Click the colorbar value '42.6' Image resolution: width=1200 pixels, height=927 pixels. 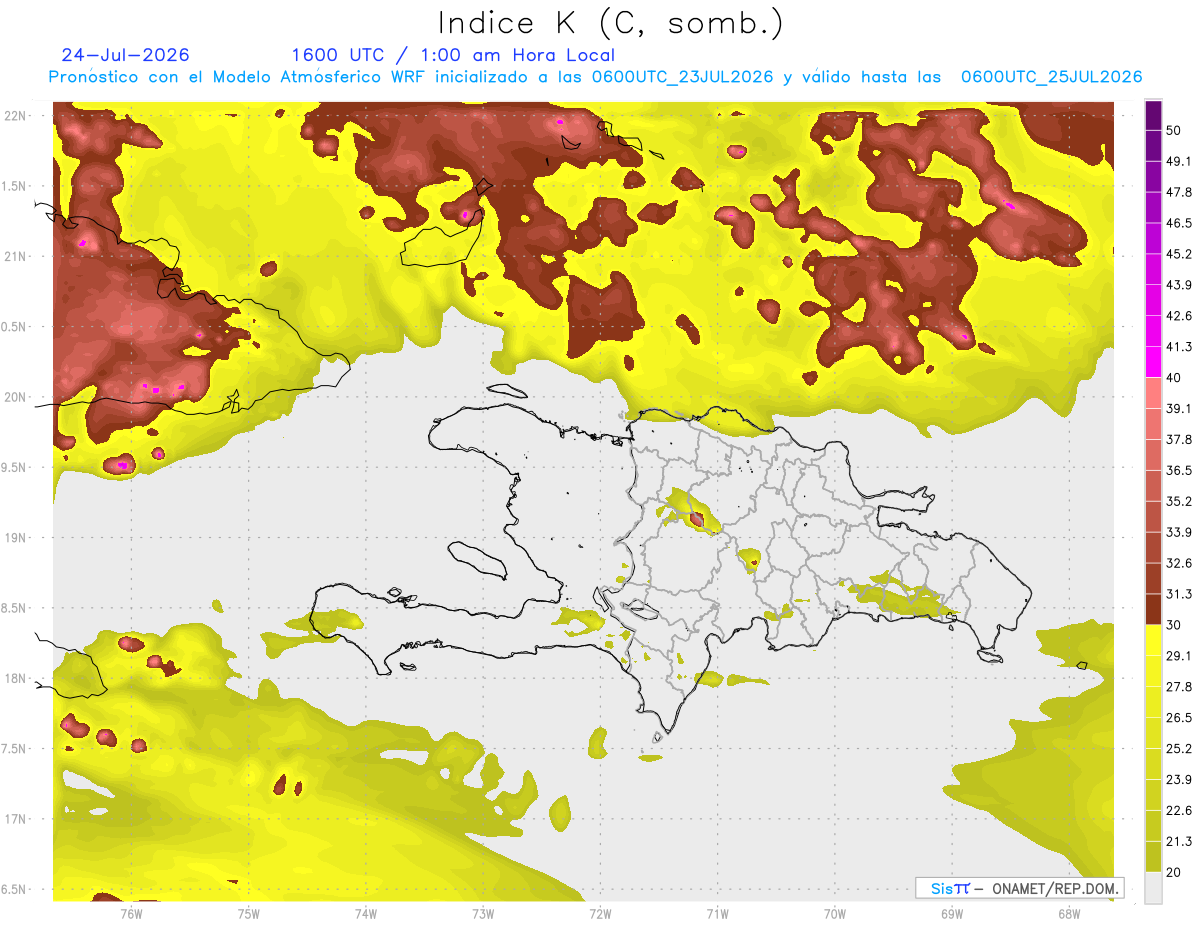point(1179,316)
